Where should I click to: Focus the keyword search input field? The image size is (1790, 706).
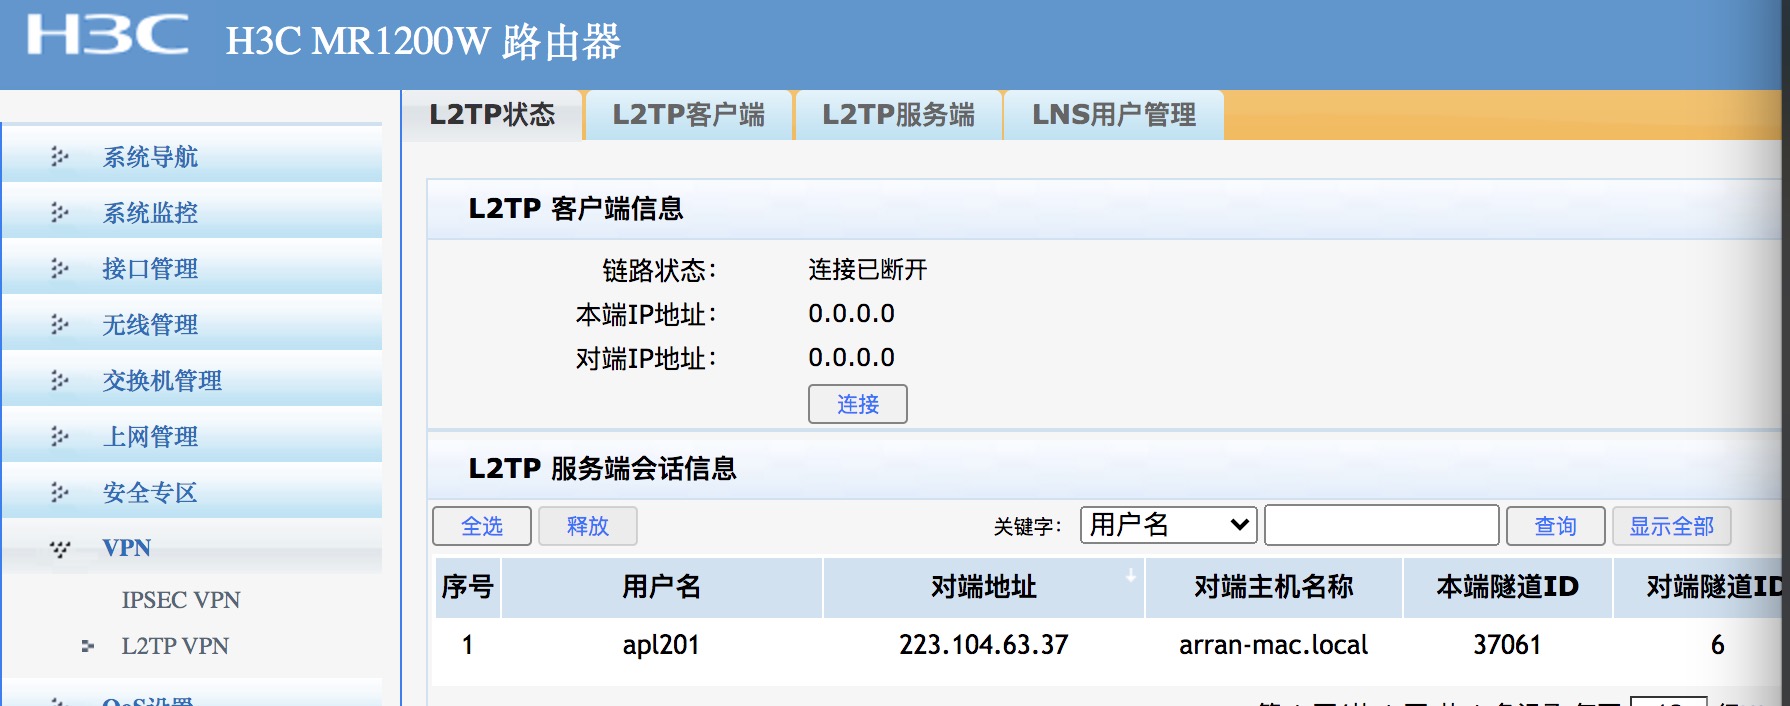coord(1382,525)
